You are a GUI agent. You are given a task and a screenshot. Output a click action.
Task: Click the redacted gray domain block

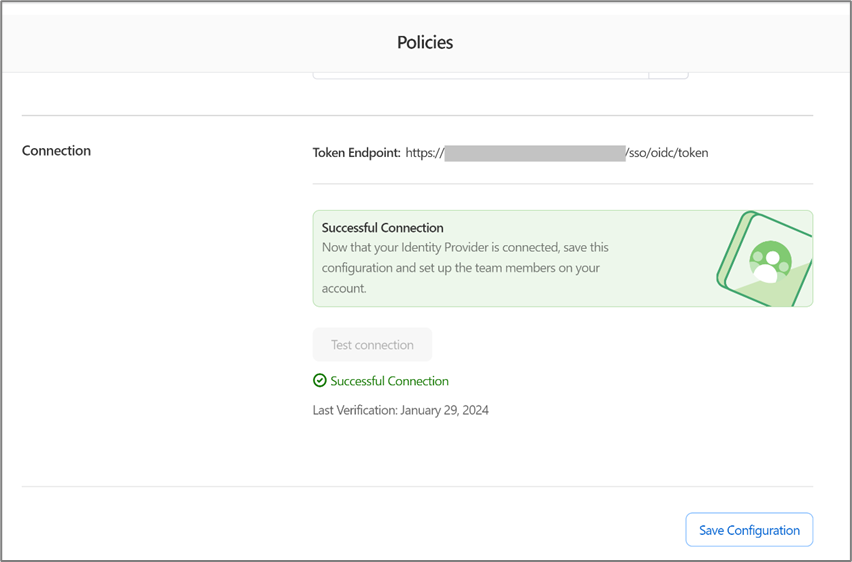(535, 153)
